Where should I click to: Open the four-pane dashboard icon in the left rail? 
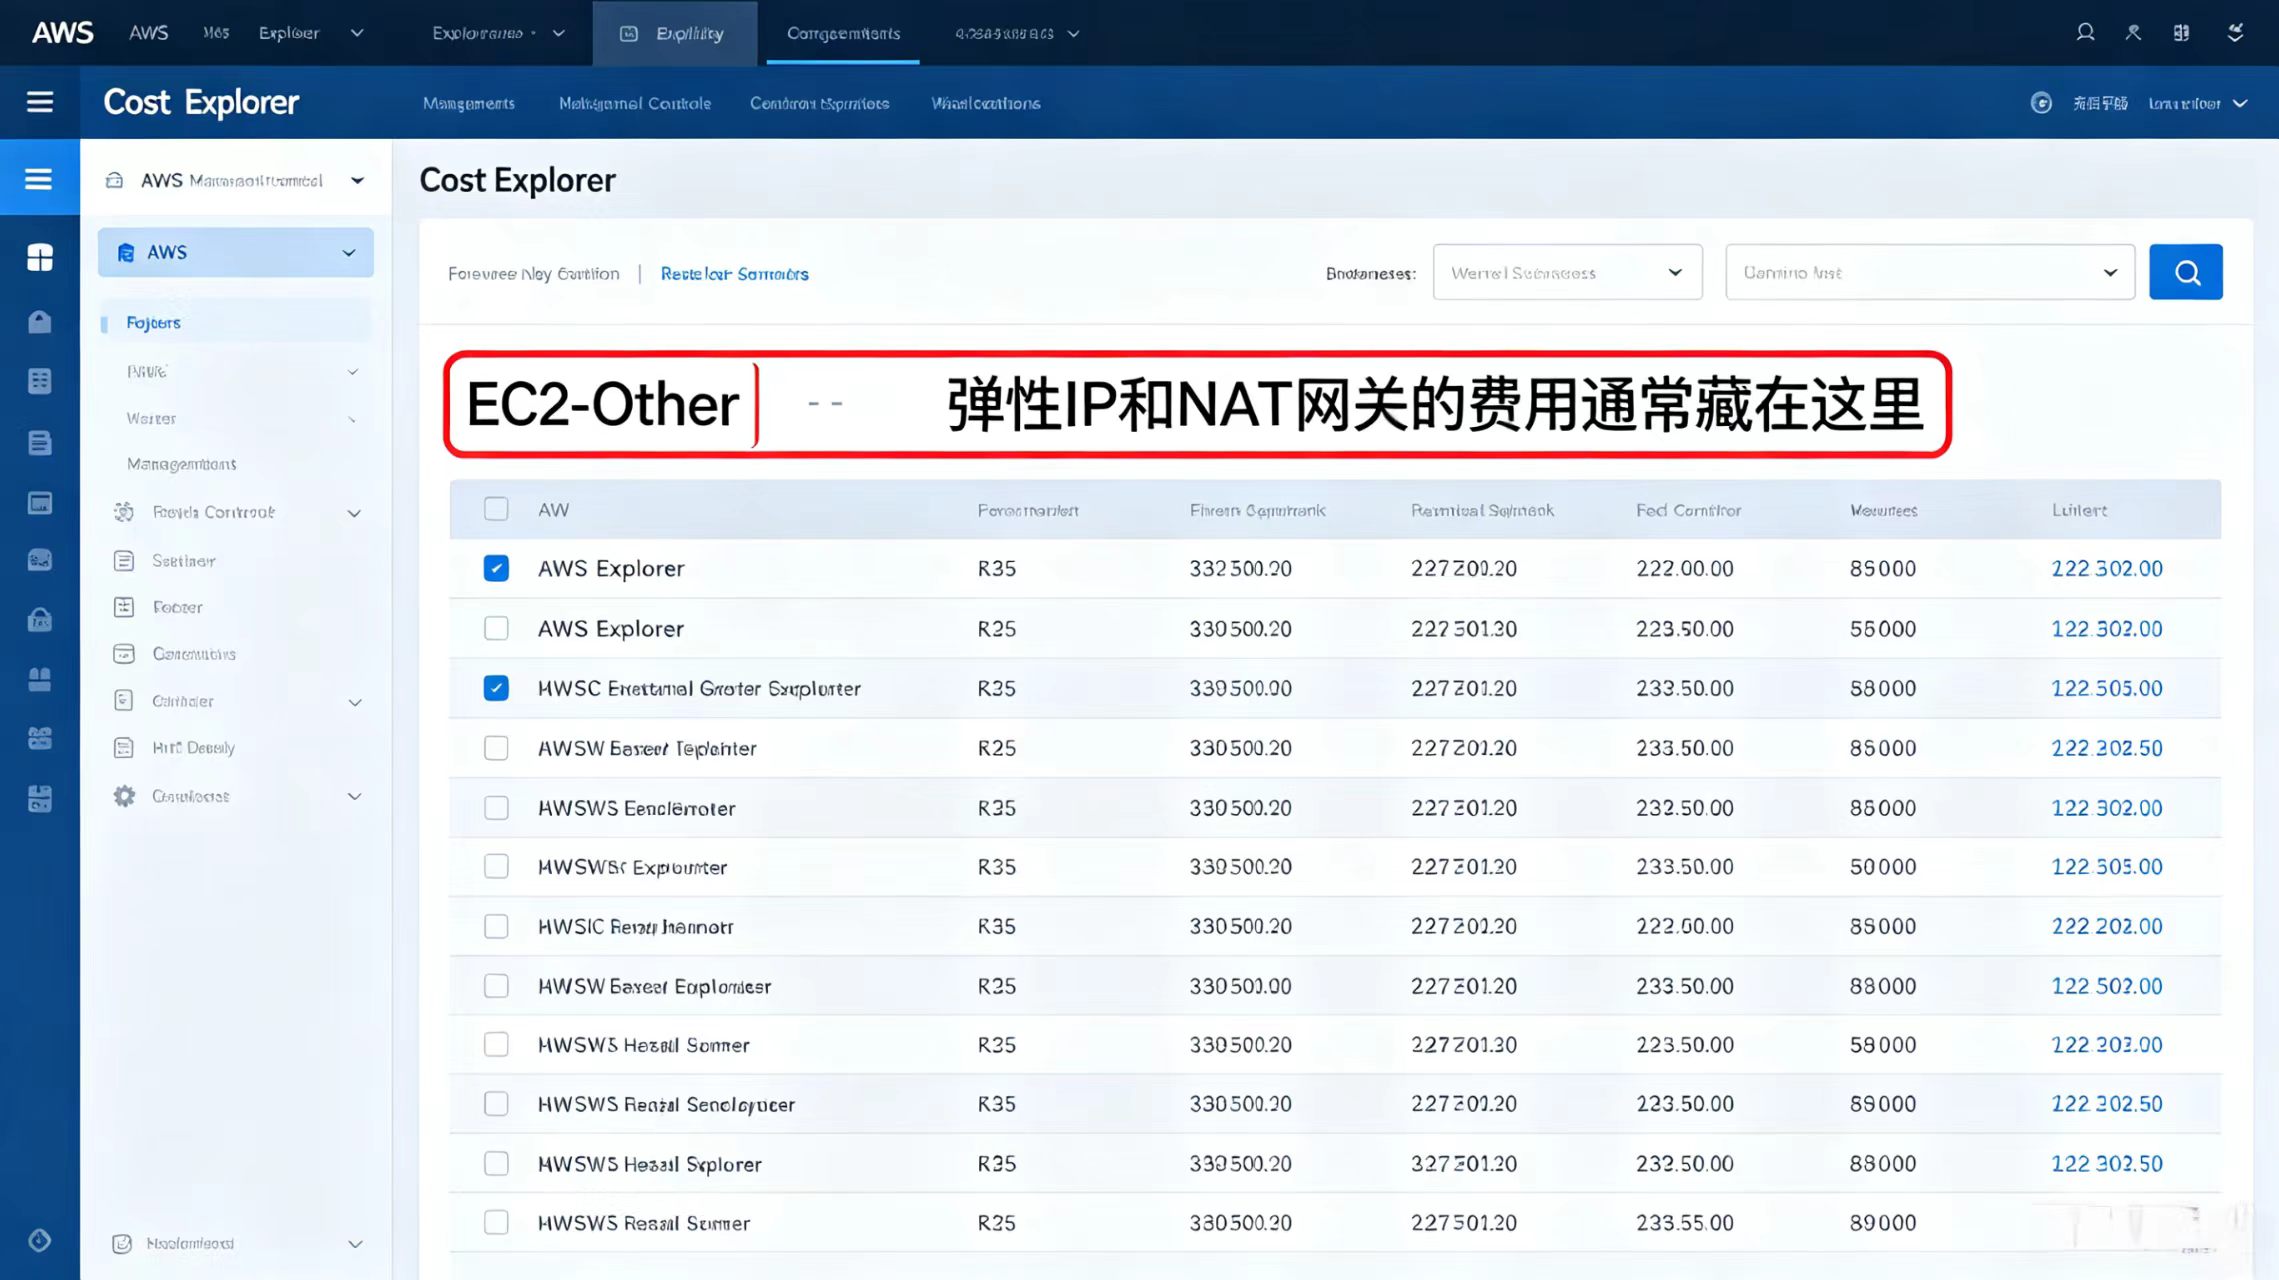(40, 258)
